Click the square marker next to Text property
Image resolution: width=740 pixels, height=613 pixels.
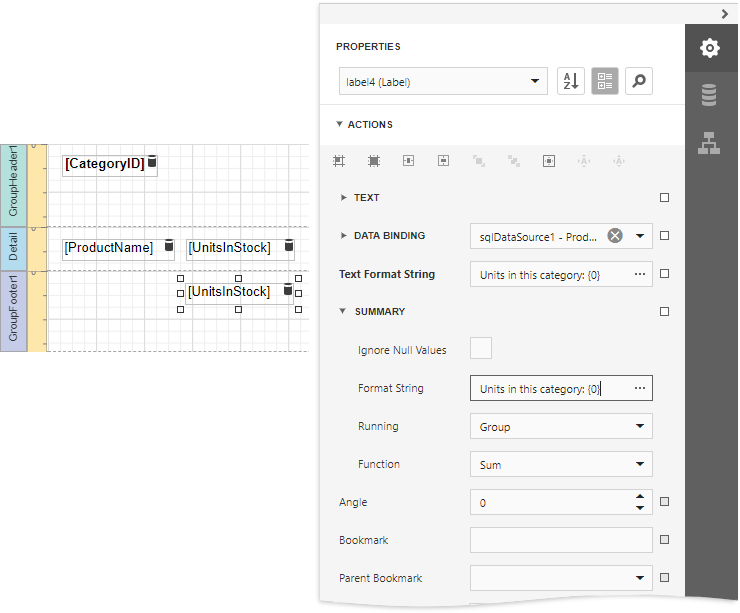pos(664,198)
